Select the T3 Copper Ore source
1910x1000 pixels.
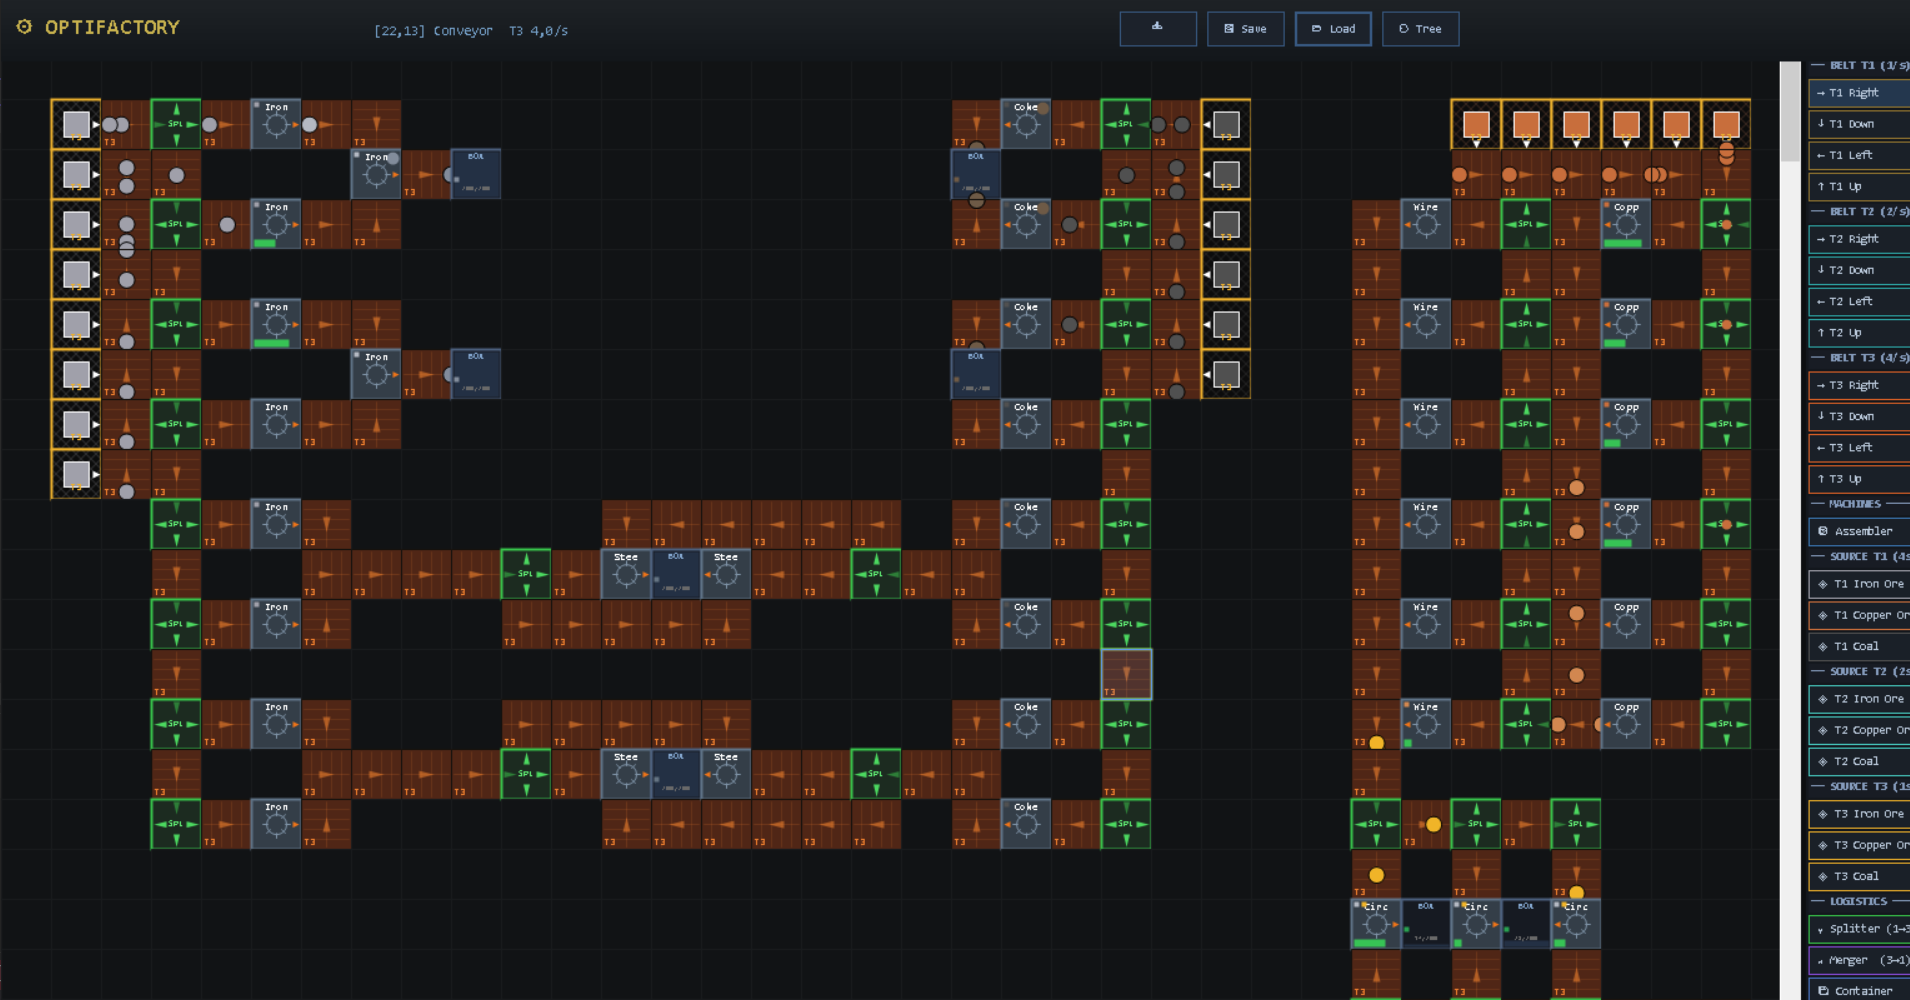(x=1860, y=845)
